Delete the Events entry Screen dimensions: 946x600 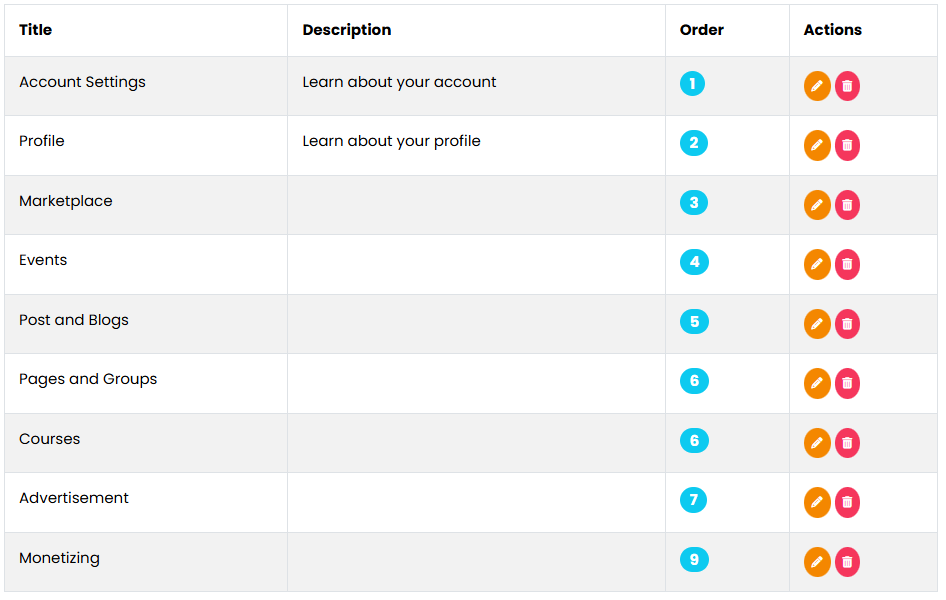click(x=847, y=264)
